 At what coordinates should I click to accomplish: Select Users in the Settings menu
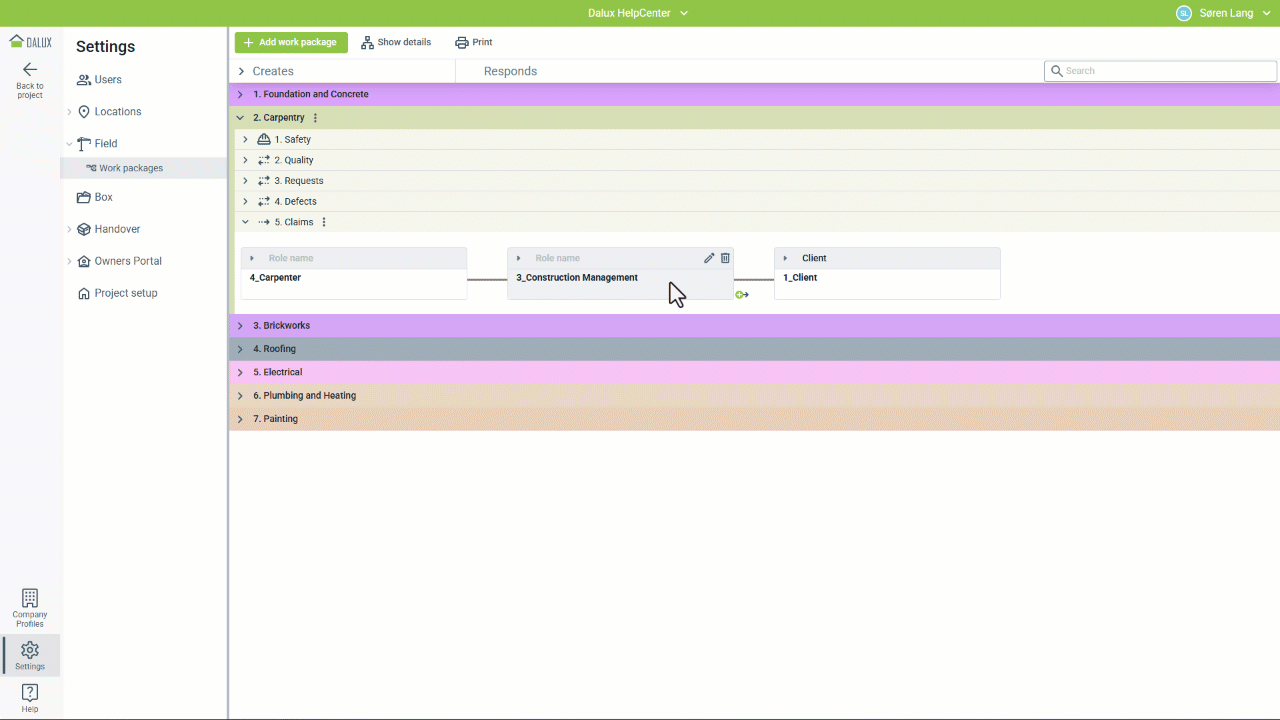pos(107,80)
